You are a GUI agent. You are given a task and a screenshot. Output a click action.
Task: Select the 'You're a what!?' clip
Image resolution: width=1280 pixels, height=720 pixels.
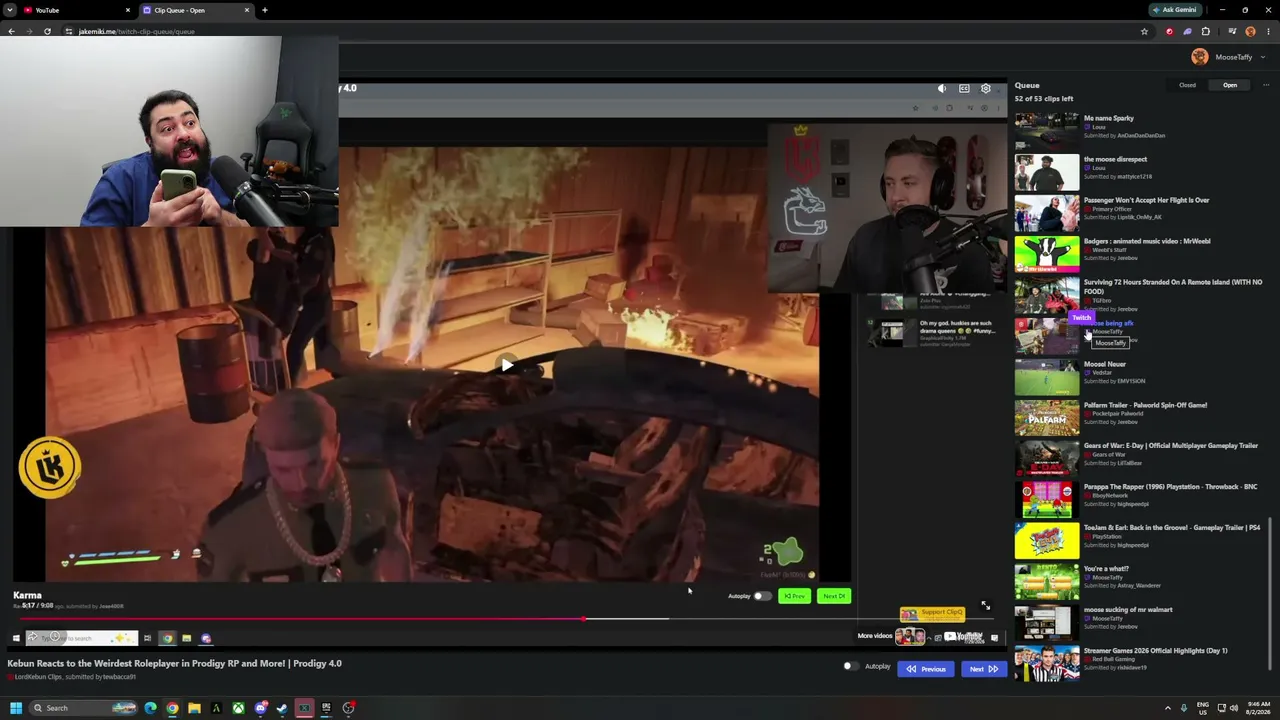1140,581
